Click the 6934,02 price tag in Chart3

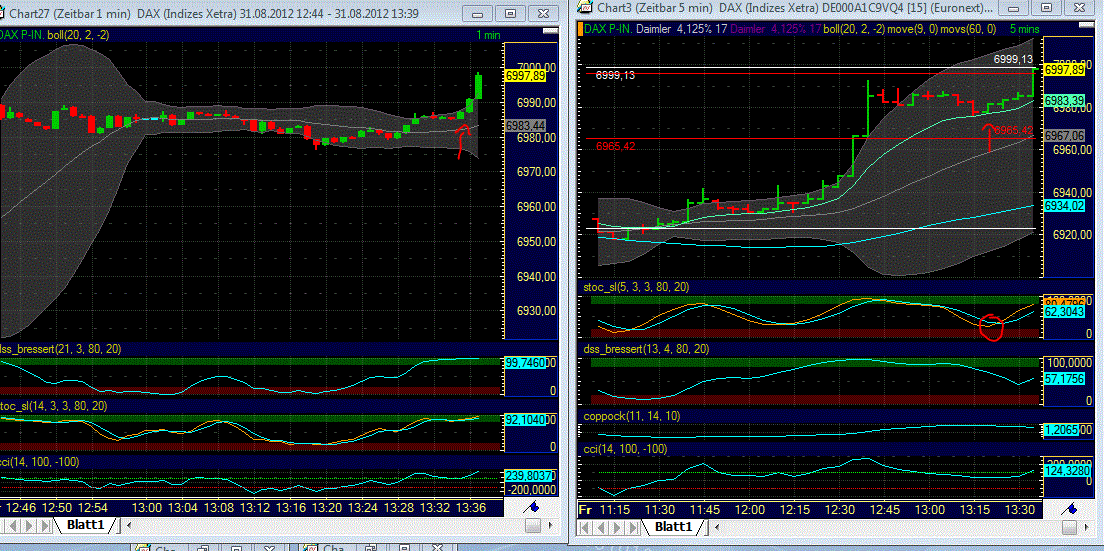pyautogui.click(x=1063, y=205)
